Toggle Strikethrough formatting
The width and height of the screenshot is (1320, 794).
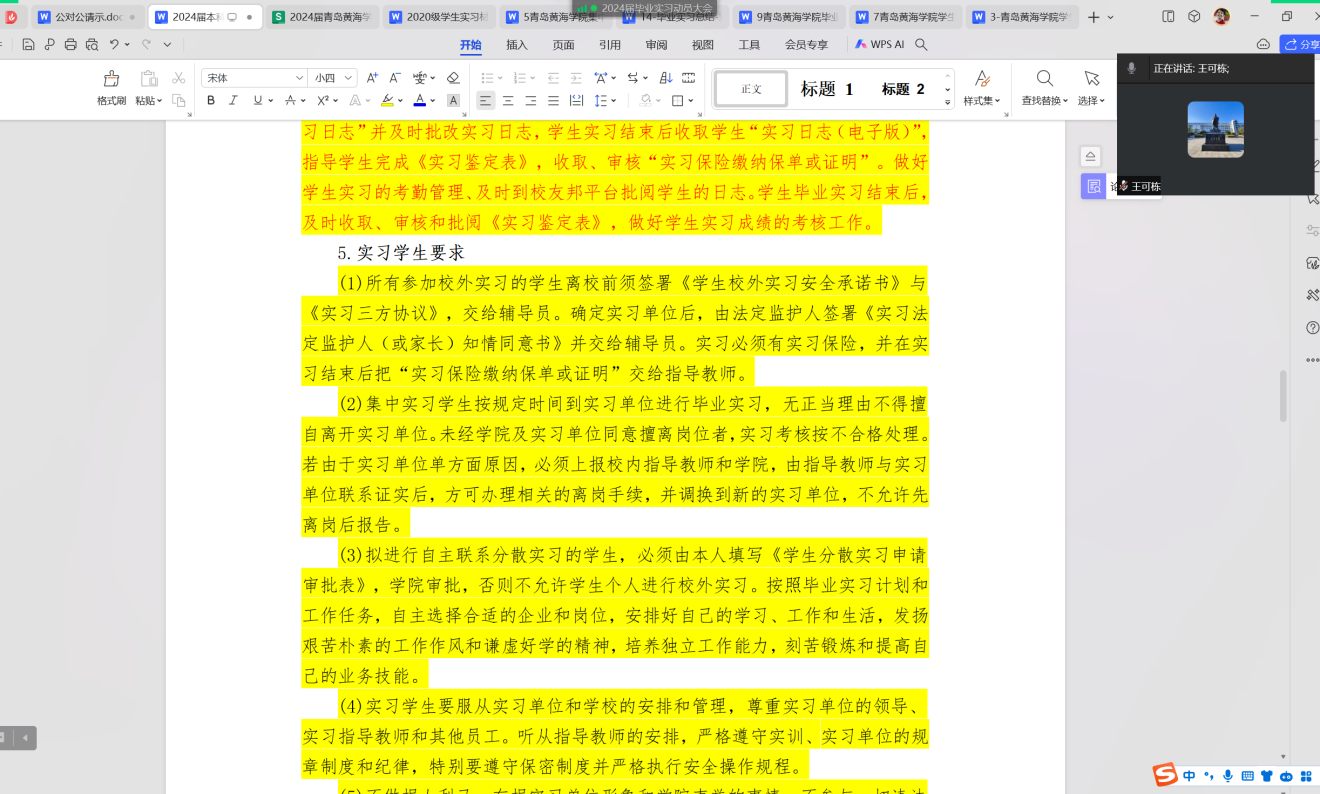(x=290, y=100)
